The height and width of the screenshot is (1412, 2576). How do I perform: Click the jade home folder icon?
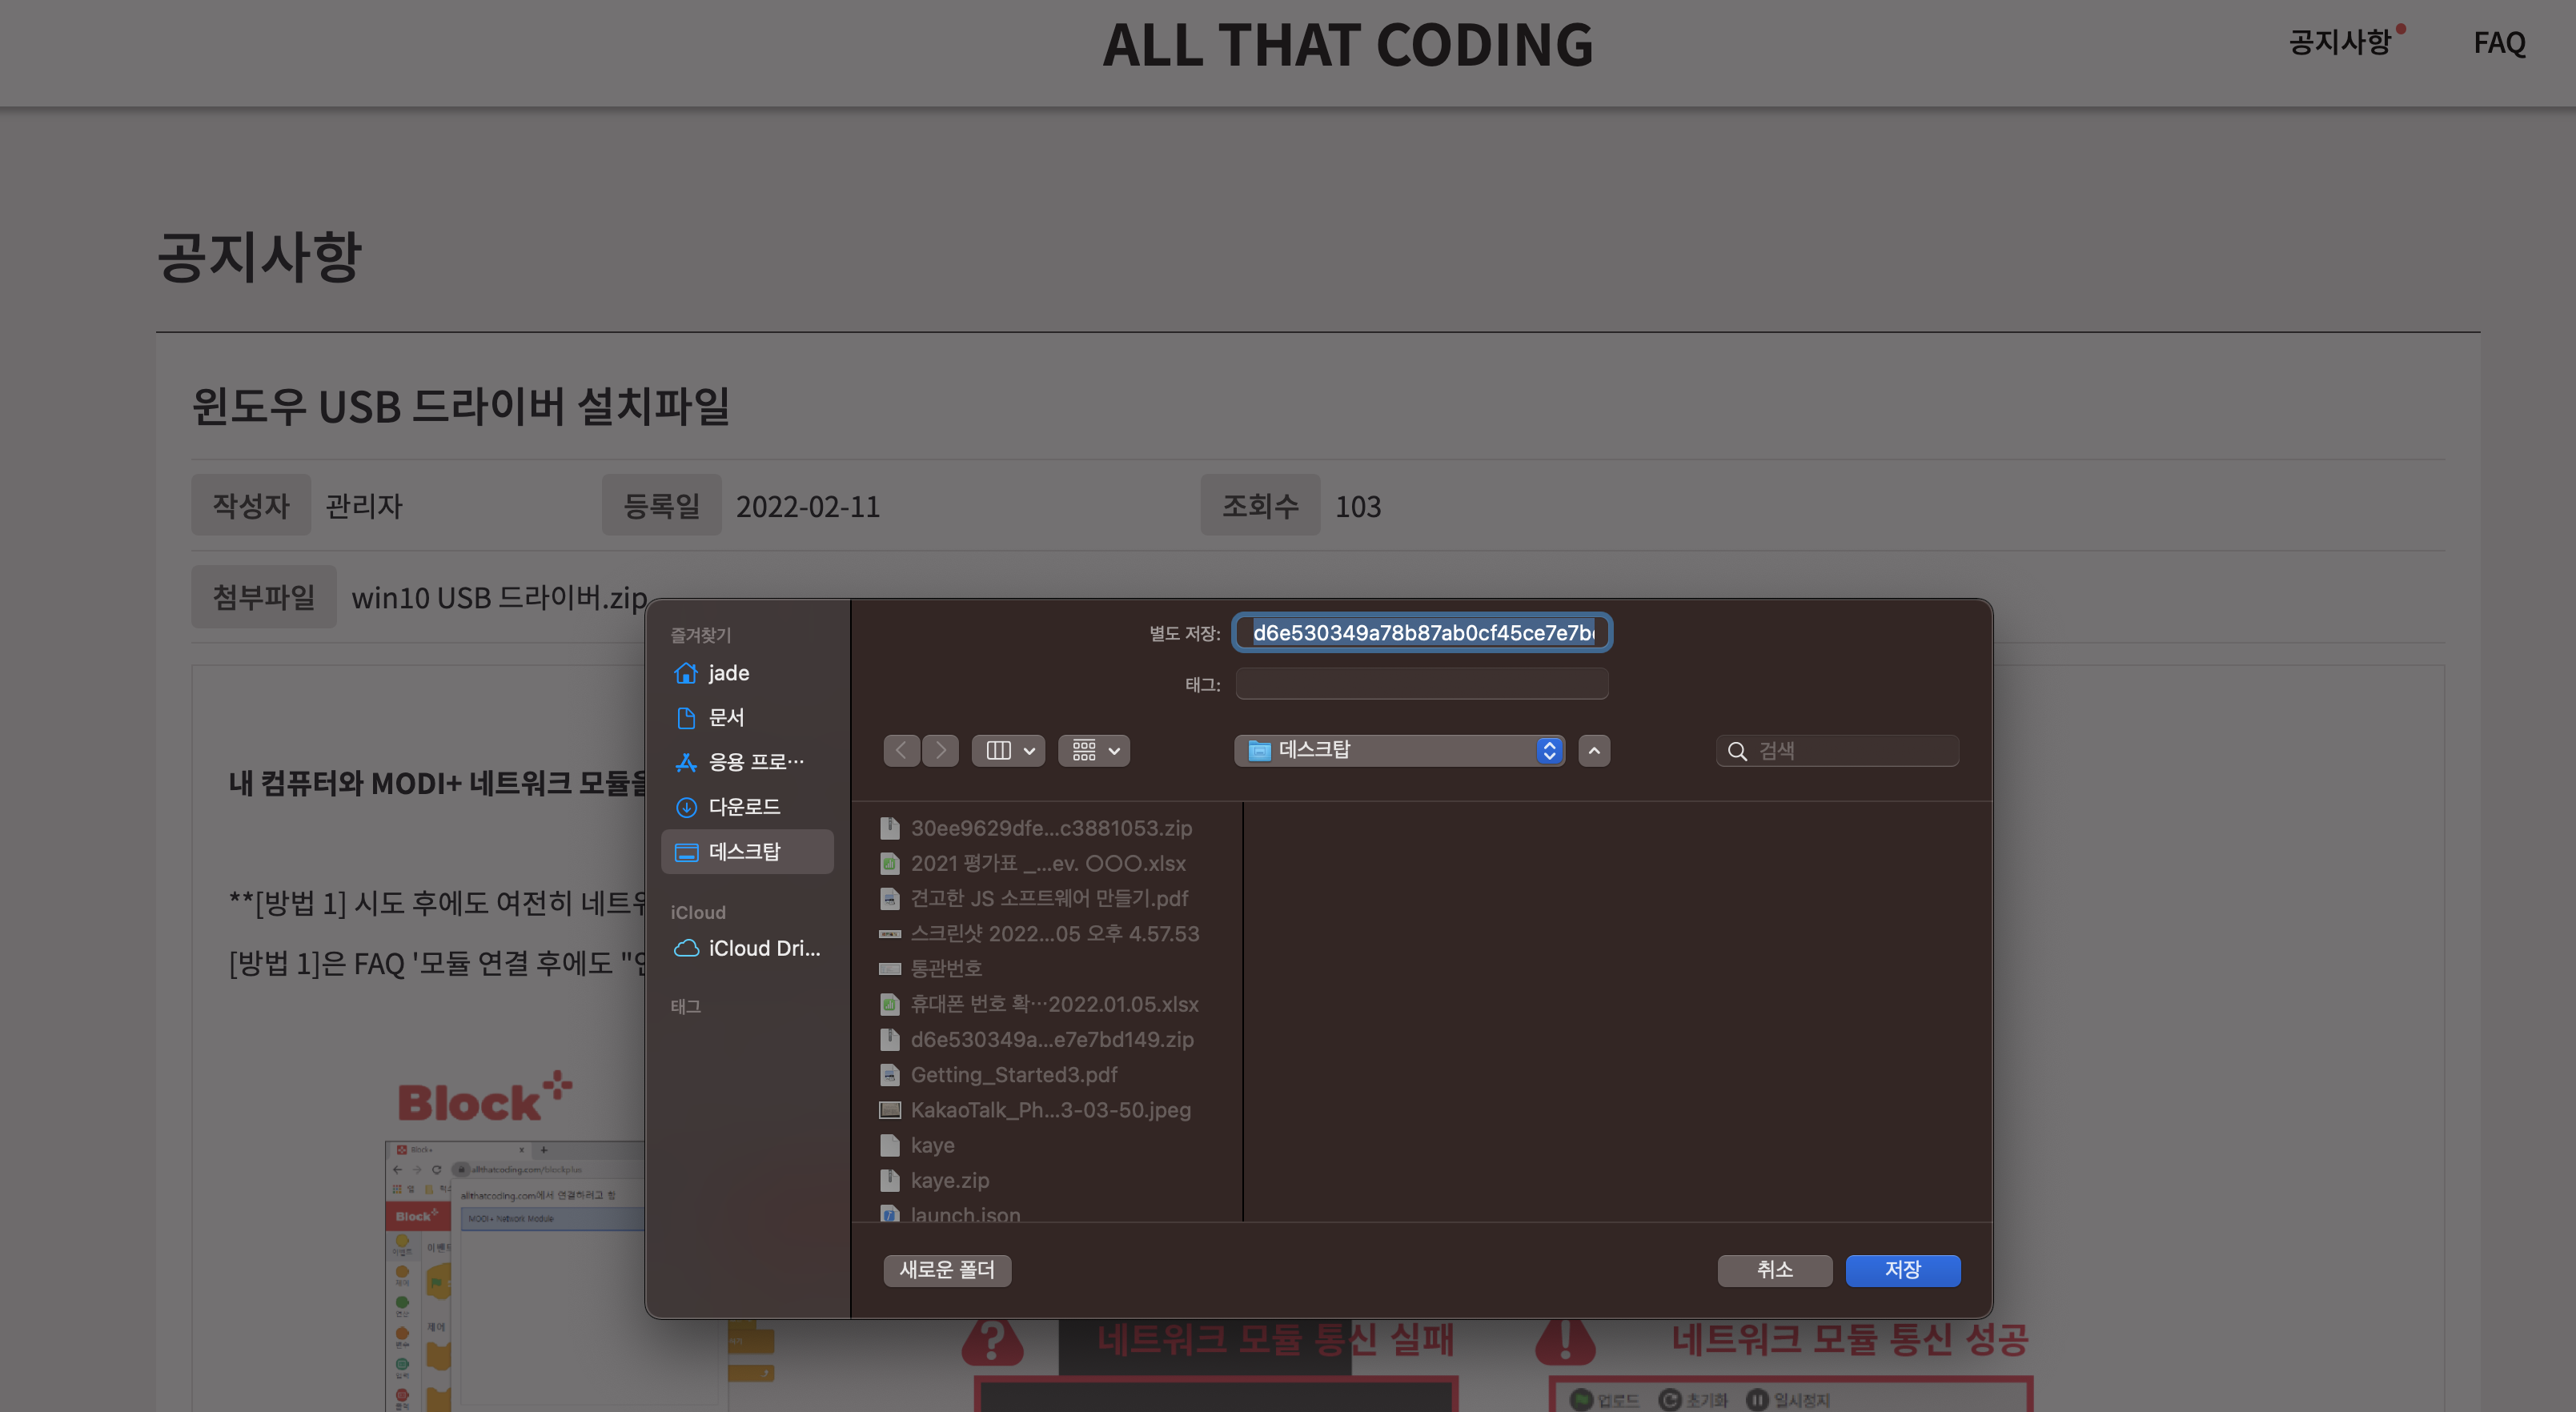(686, 673)
